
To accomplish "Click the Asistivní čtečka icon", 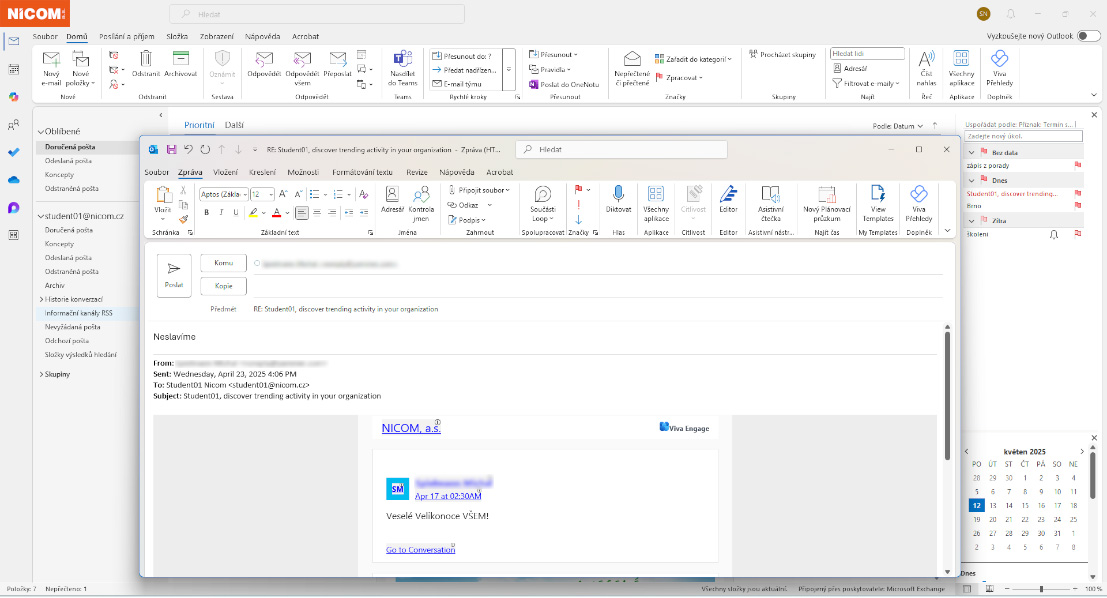I will pos(770,198).
